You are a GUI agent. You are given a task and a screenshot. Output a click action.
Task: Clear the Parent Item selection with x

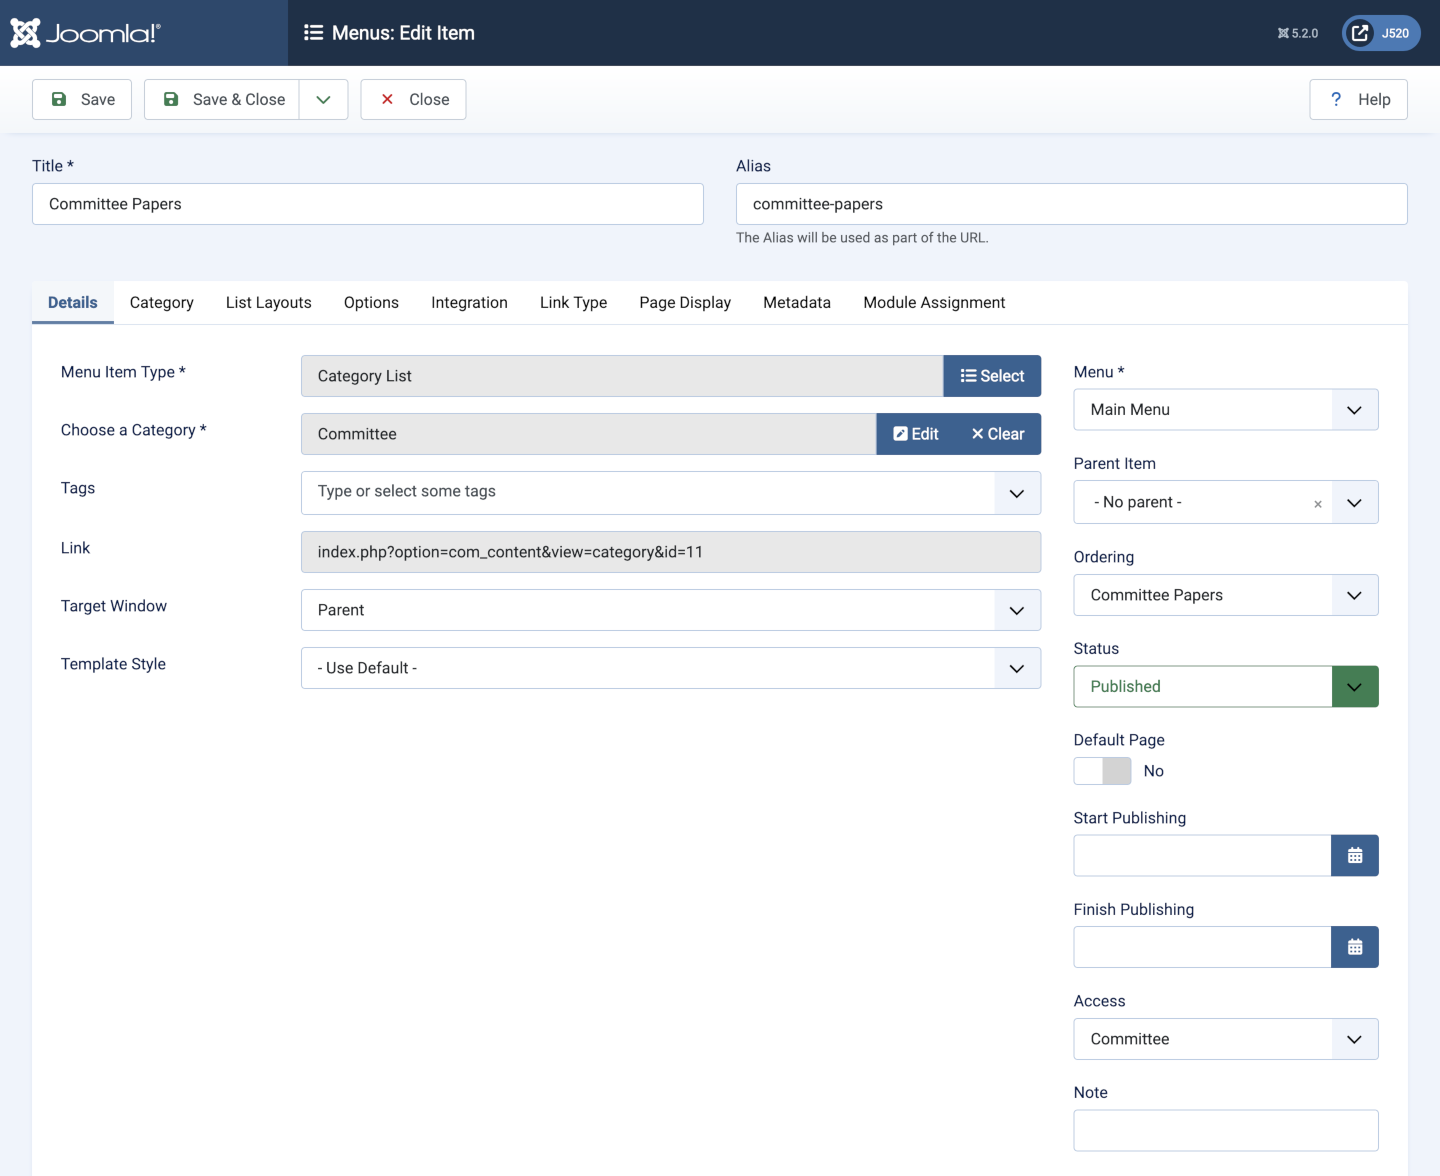[x=1317, y=504]
